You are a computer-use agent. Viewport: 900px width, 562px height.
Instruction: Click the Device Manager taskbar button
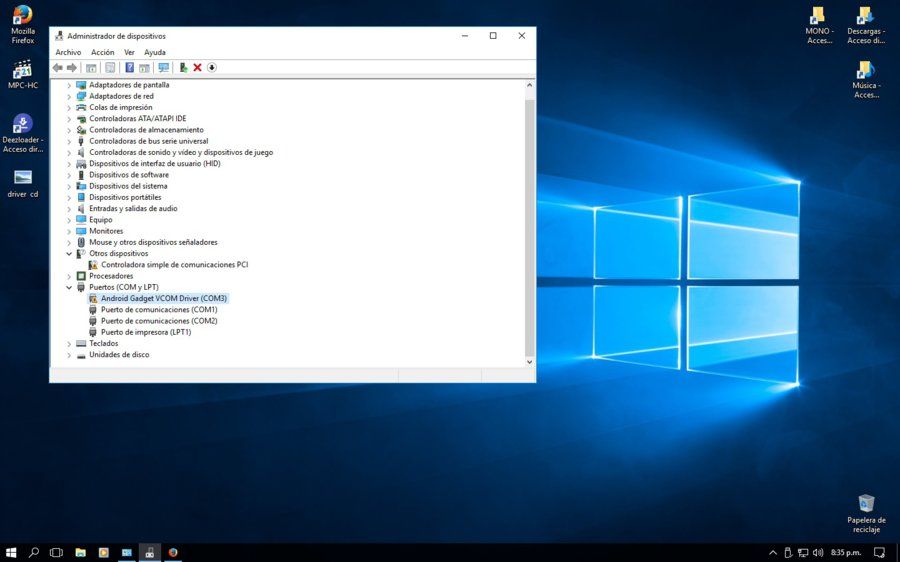150,552
